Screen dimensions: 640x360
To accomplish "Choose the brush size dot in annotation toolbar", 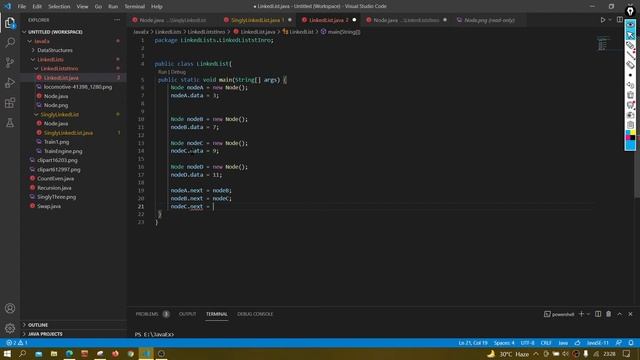I will pos(630,75).
